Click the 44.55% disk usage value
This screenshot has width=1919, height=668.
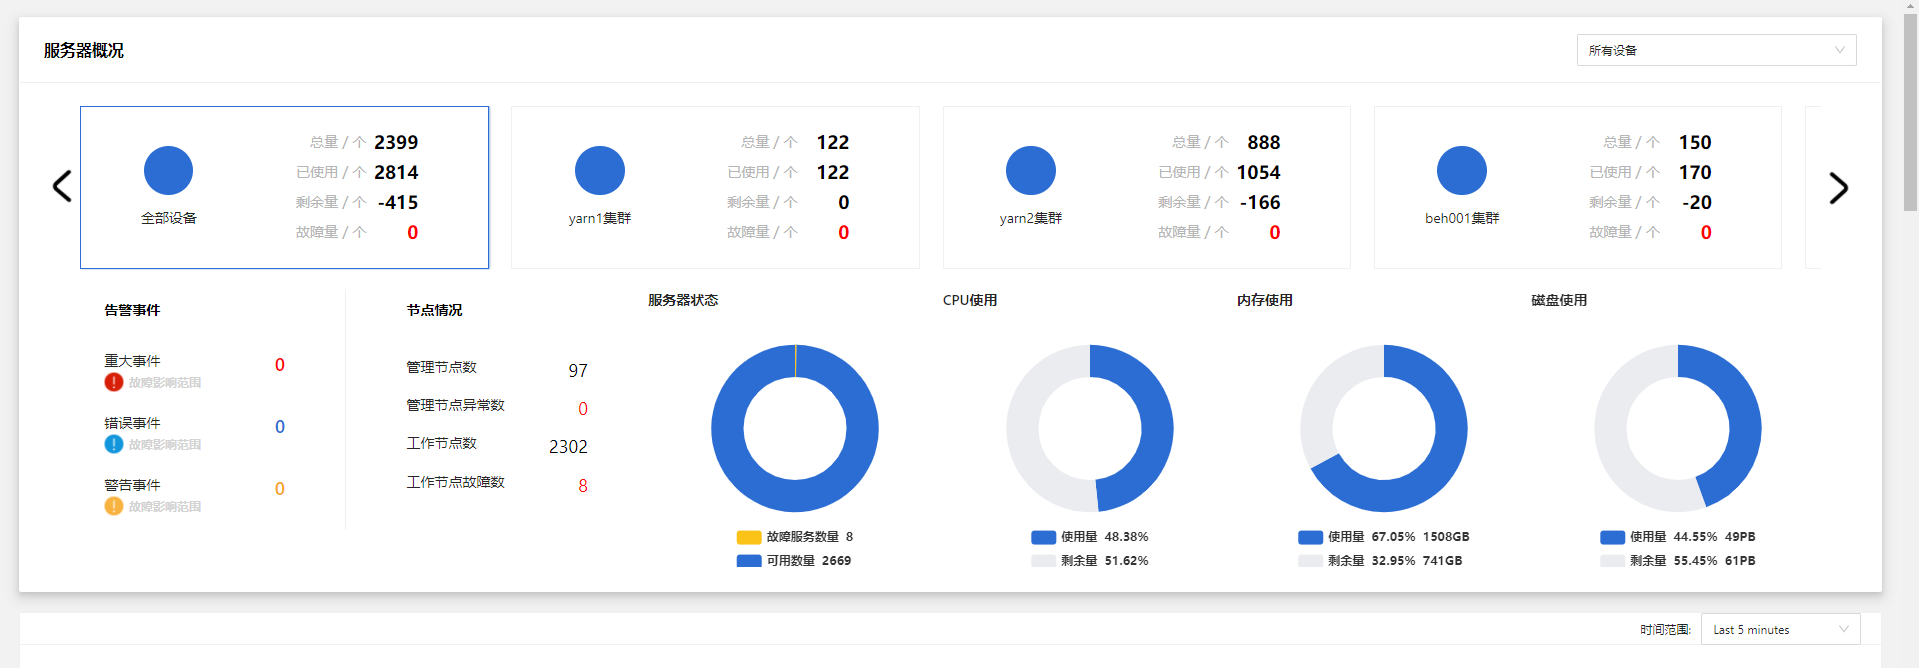coord(1695,537)
